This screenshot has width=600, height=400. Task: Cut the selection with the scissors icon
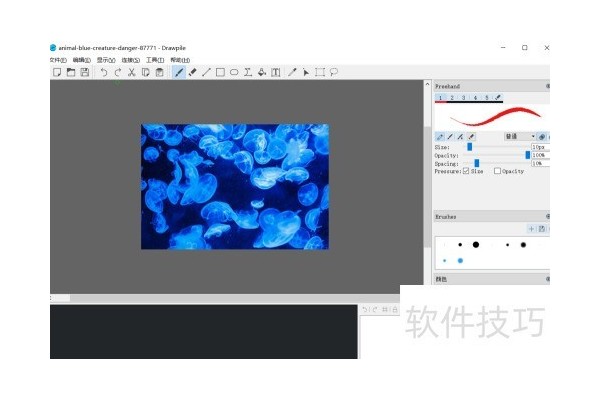coord(131,72)
